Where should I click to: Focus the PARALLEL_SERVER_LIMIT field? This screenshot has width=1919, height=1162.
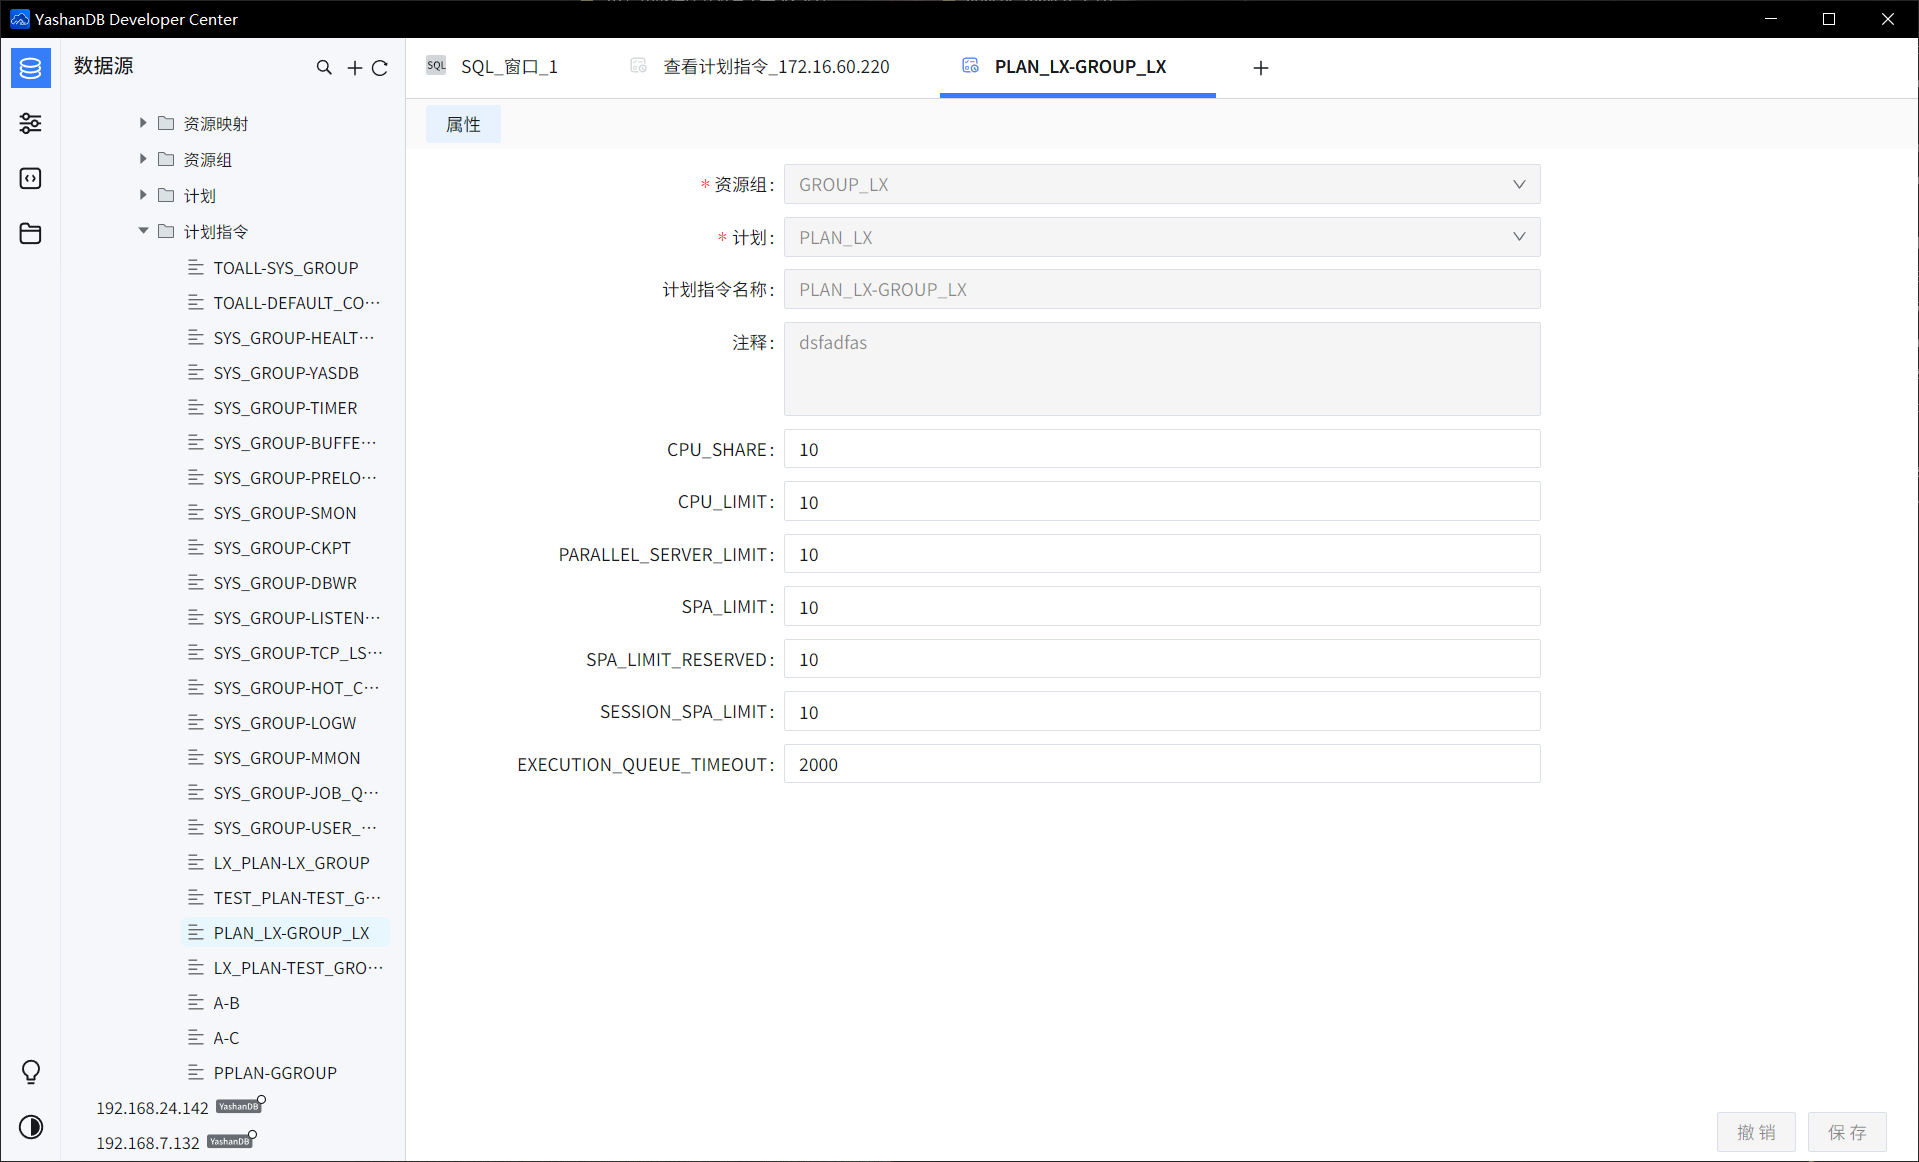click(x=1162, y=554)
